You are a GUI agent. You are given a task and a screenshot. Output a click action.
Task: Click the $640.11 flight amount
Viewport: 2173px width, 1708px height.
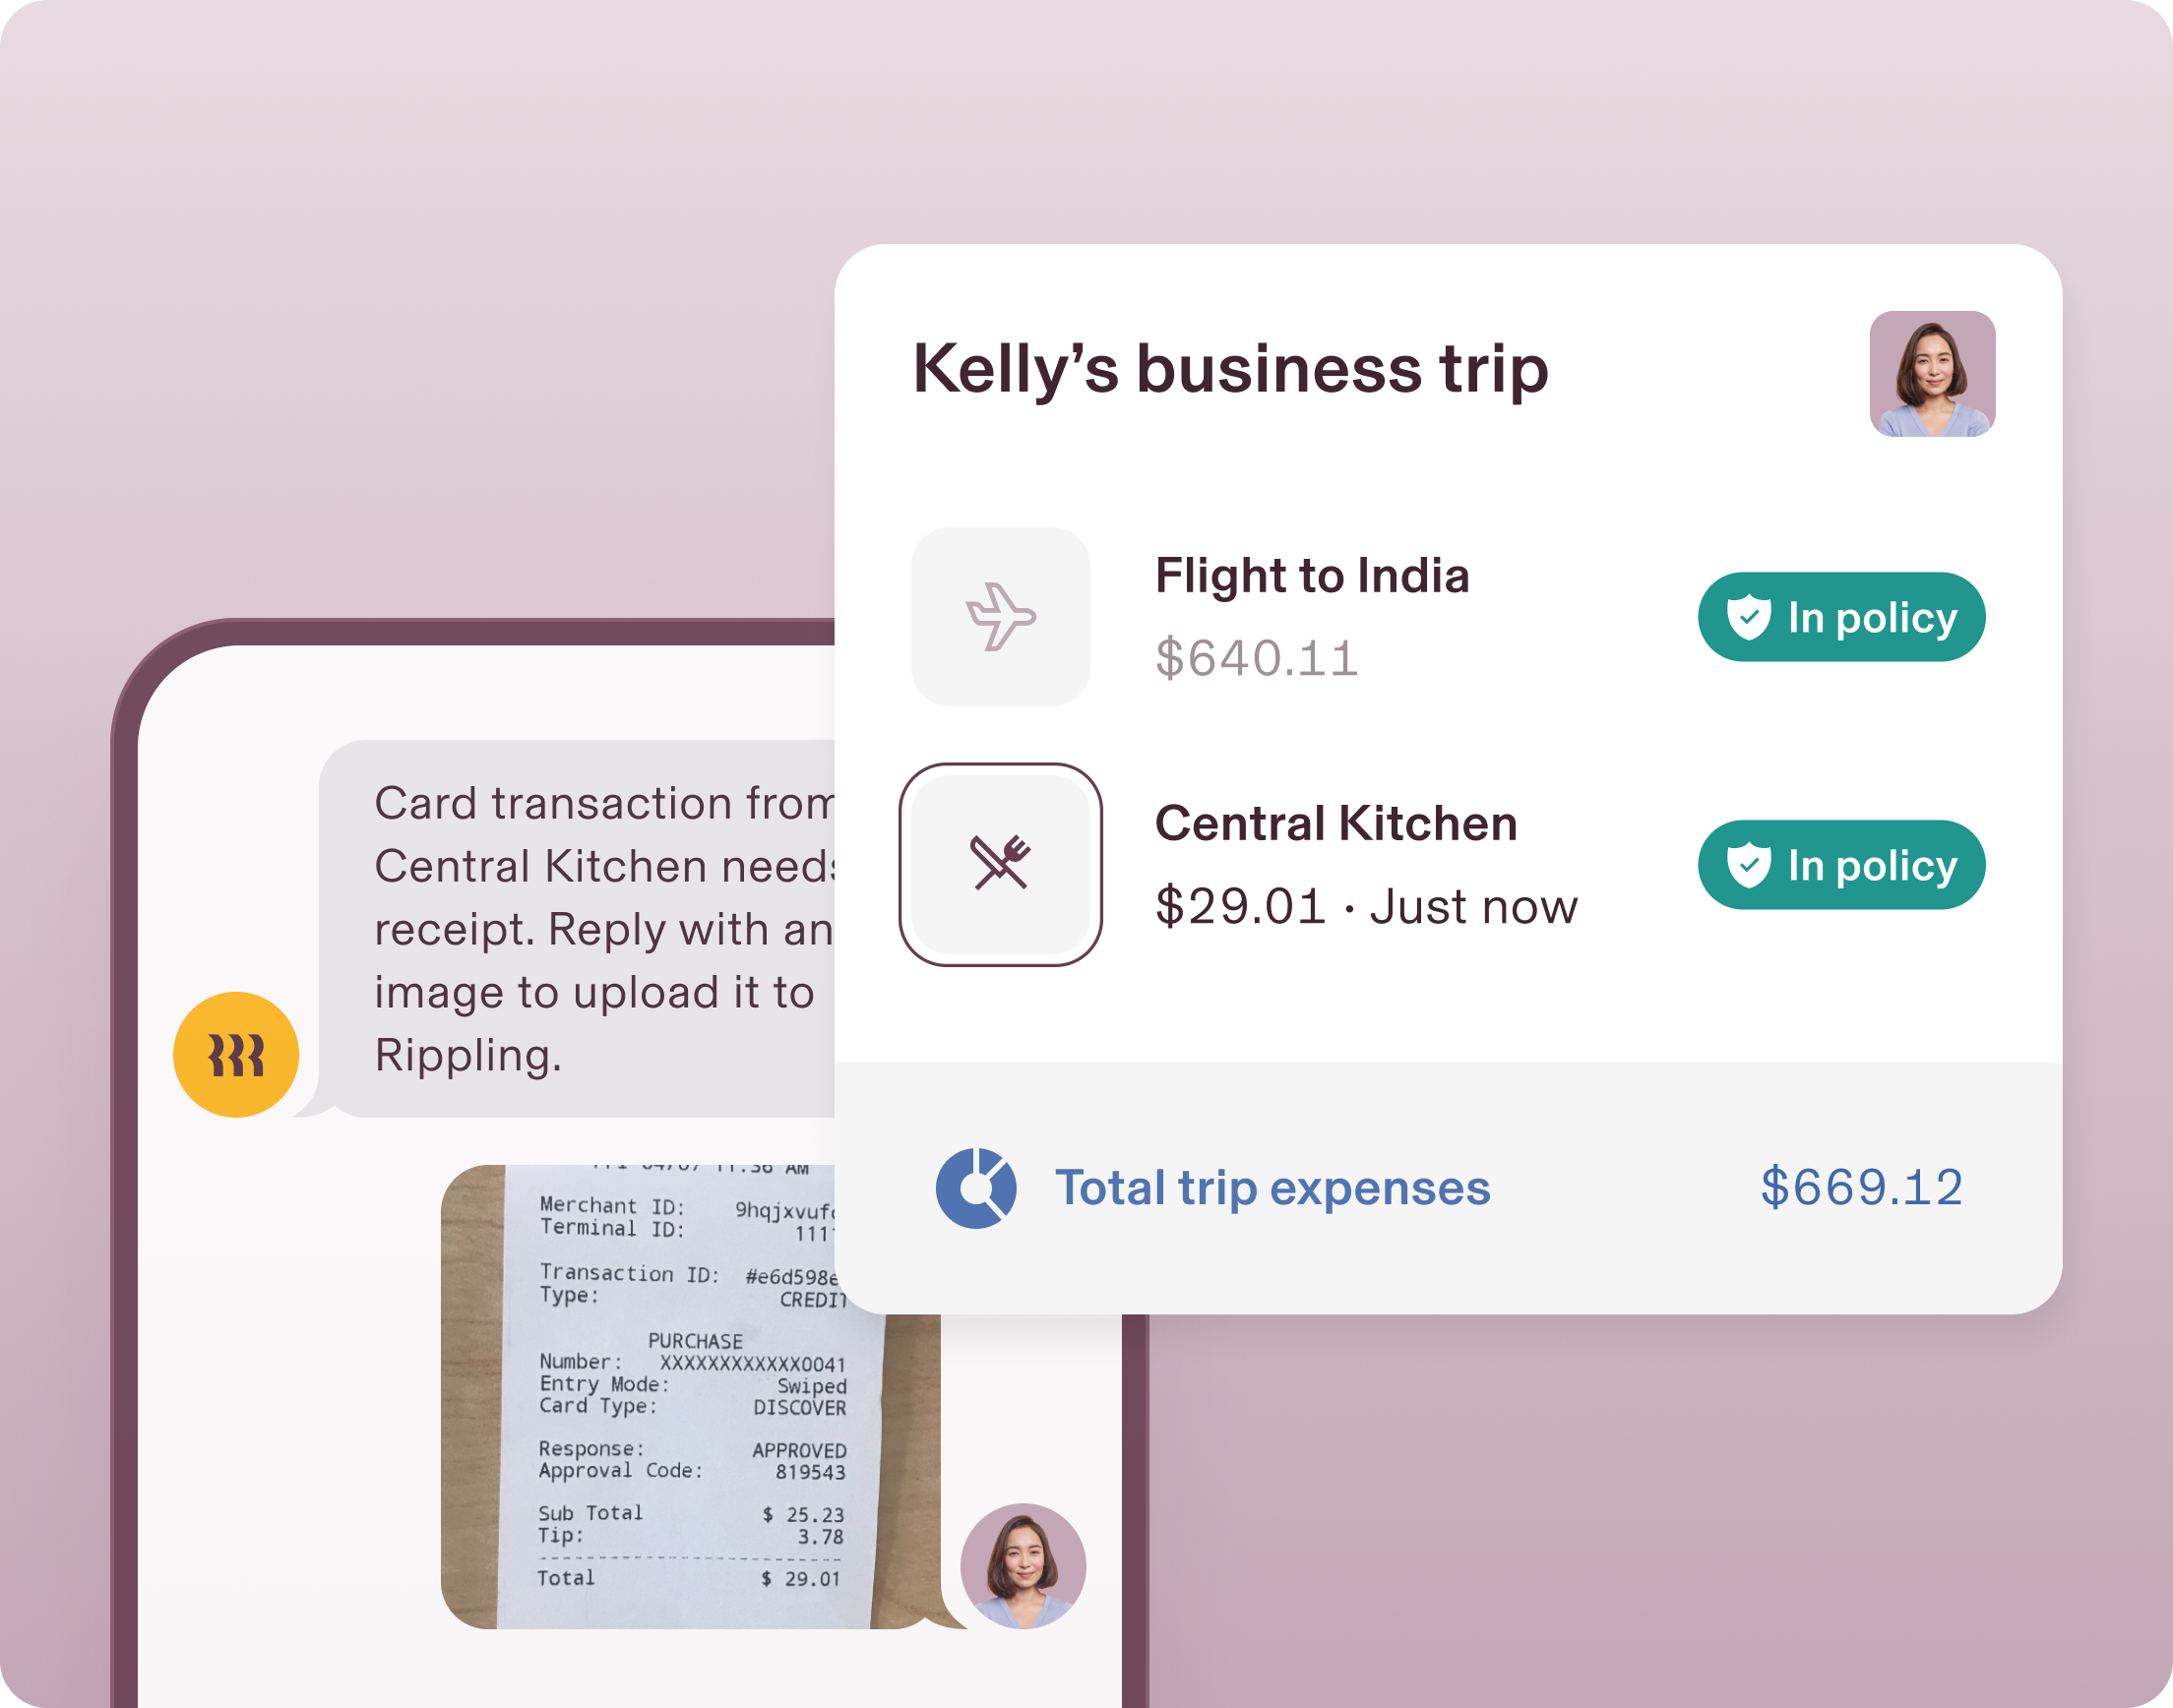pyautogui.click(x=1257, y=659)
